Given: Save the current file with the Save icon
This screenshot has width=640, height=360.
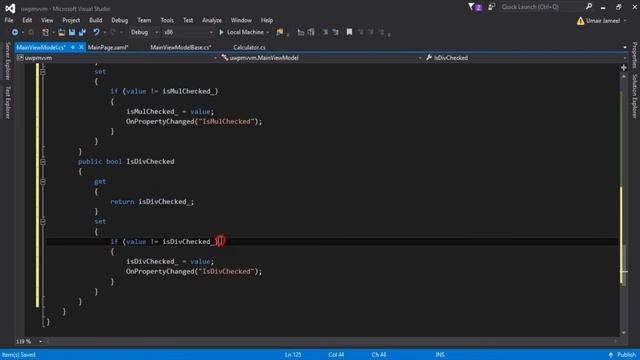Looking at the screenshot, I should click(x=72, y=32).
